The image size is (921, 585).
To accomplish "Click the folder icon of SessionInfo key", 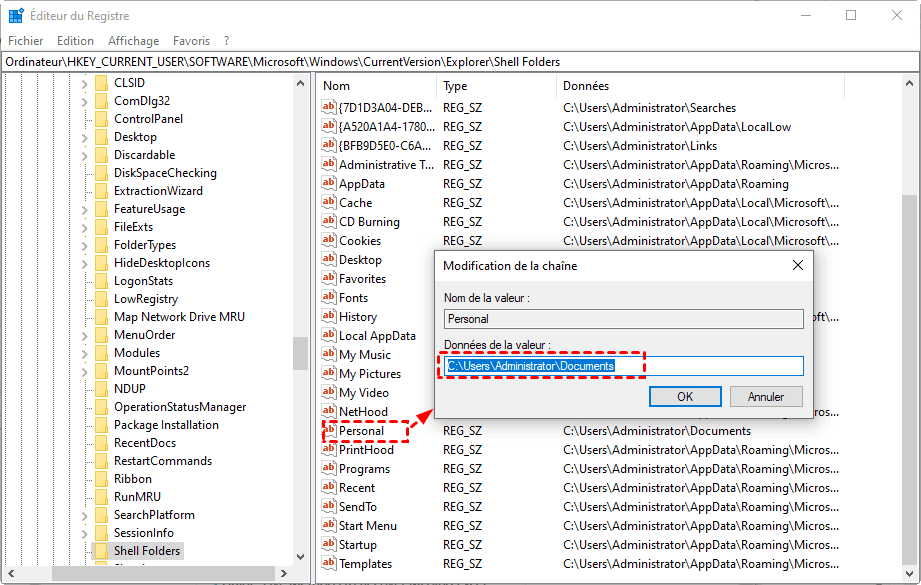I will click(102, 533).
